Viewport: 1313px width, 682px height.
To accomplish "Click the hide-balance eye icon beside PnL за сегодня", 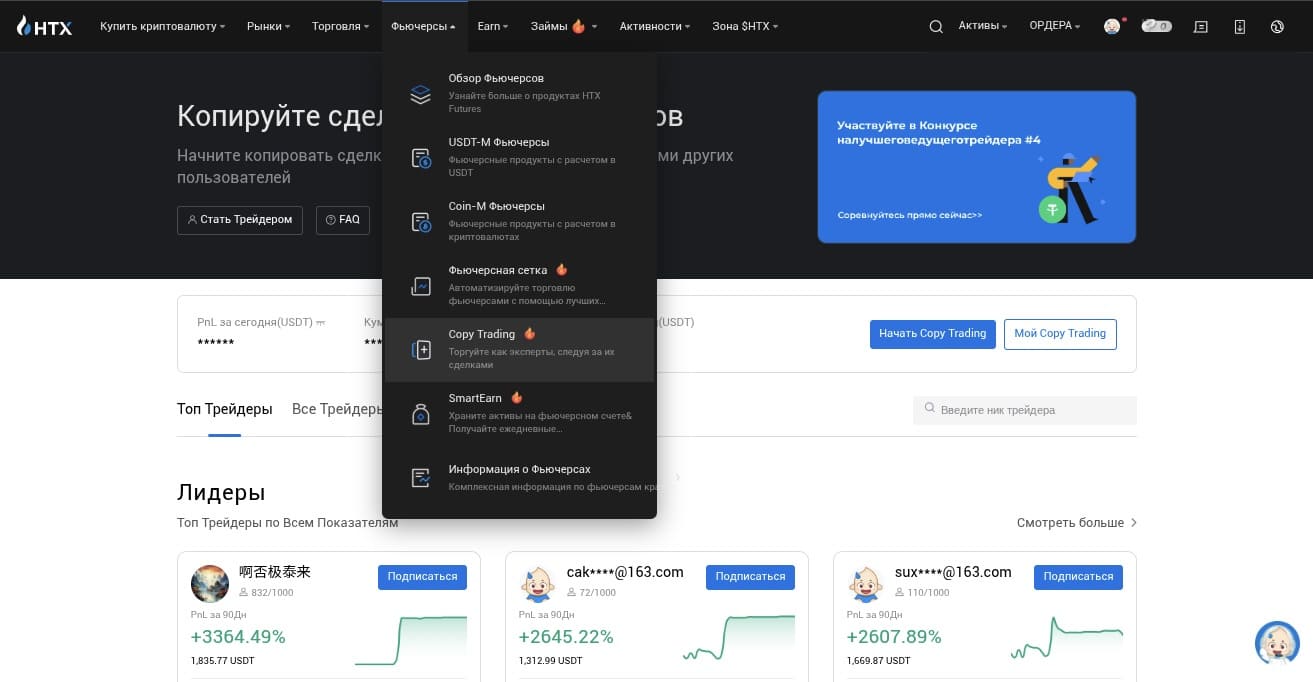I will point(320,323).
